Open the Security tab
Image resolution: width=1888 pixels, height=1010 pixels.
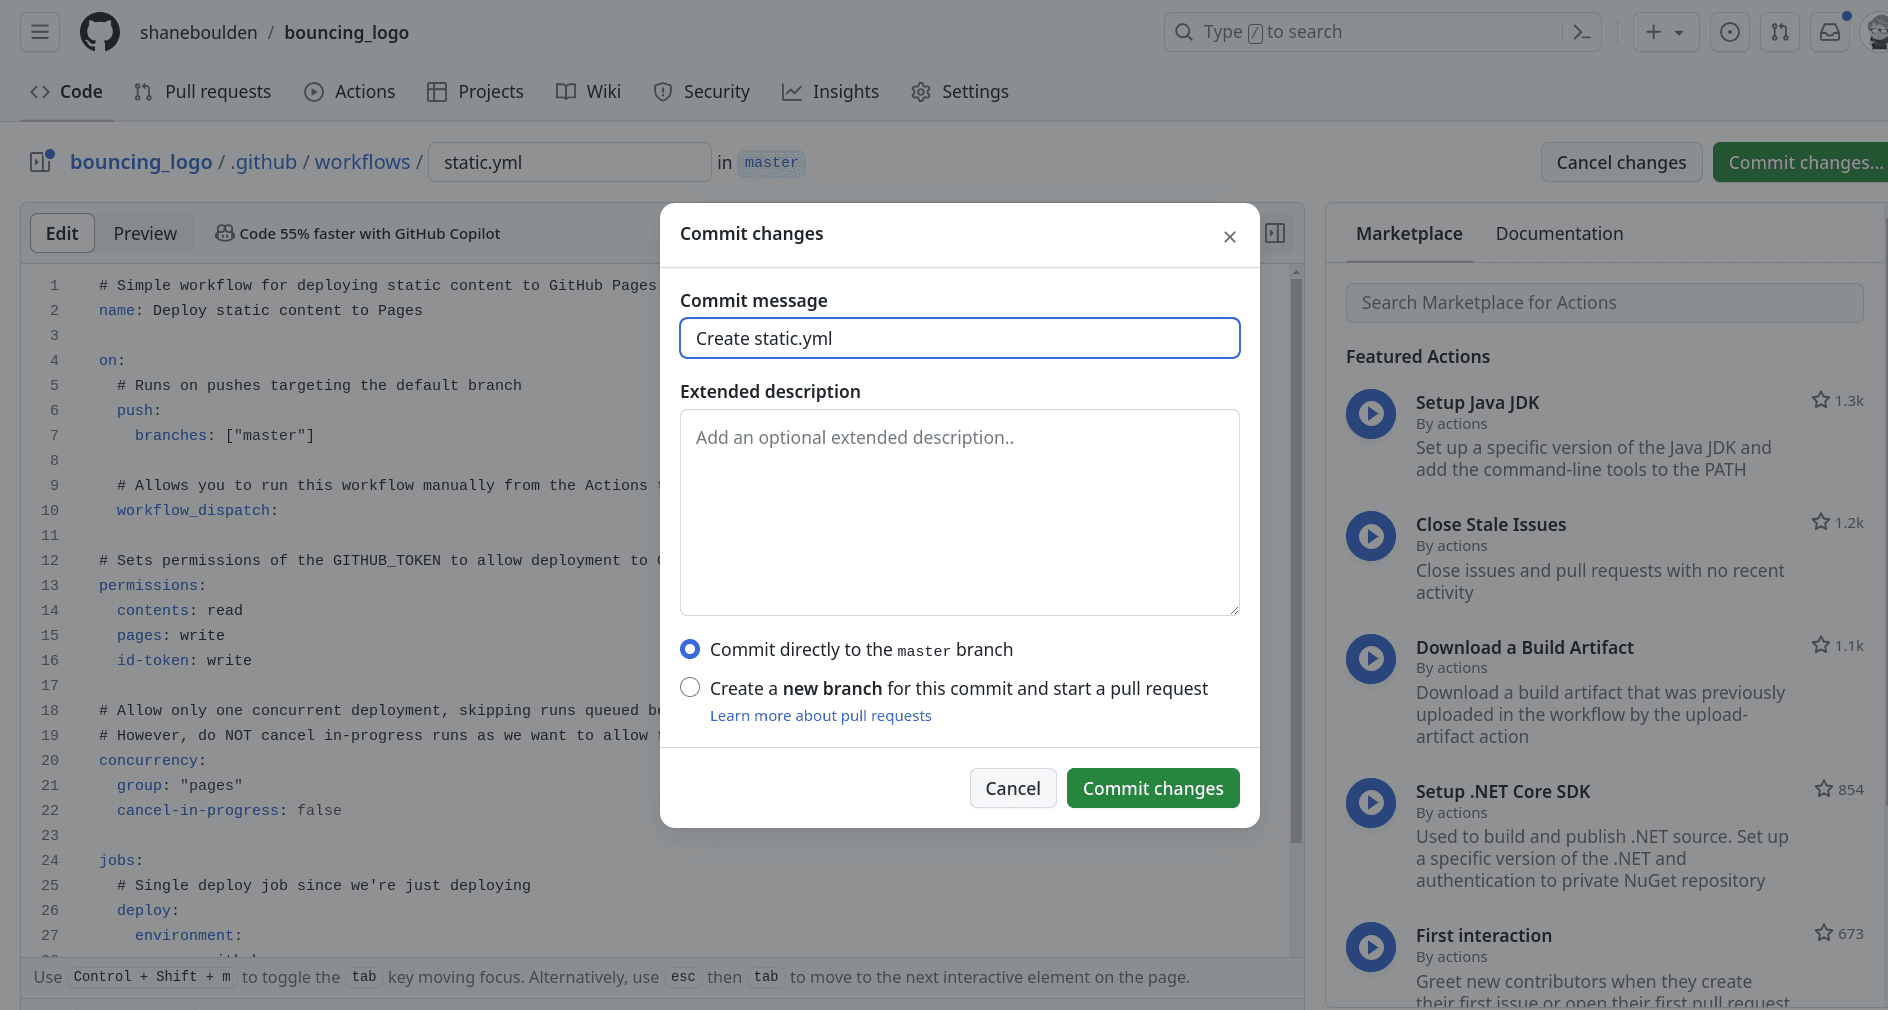point(702,92)
